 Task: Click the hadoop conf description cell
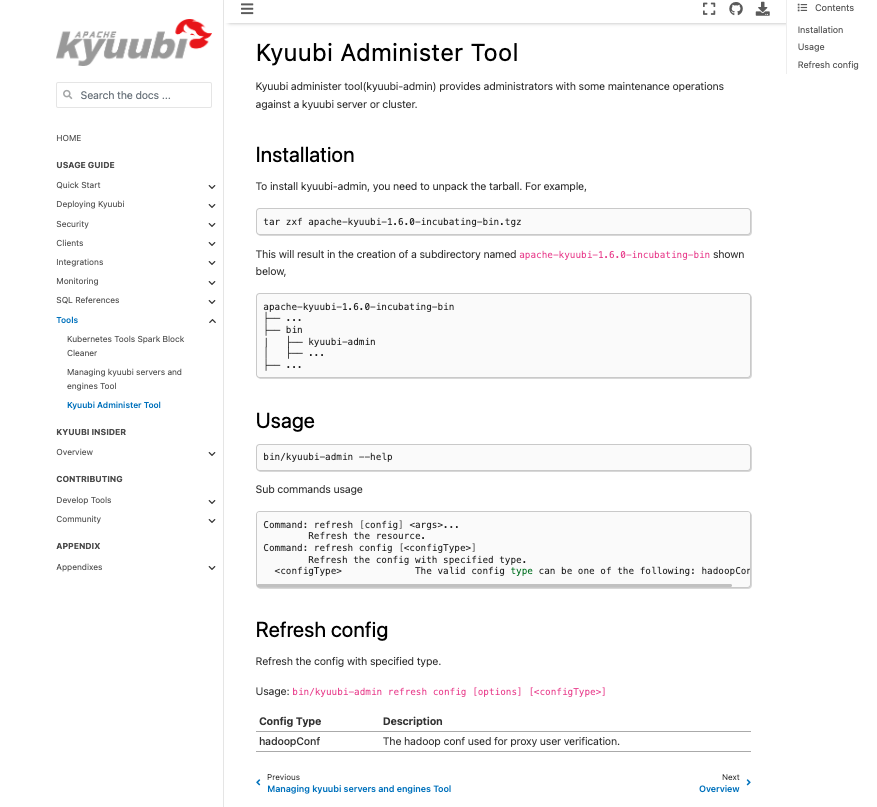point(501,742)
